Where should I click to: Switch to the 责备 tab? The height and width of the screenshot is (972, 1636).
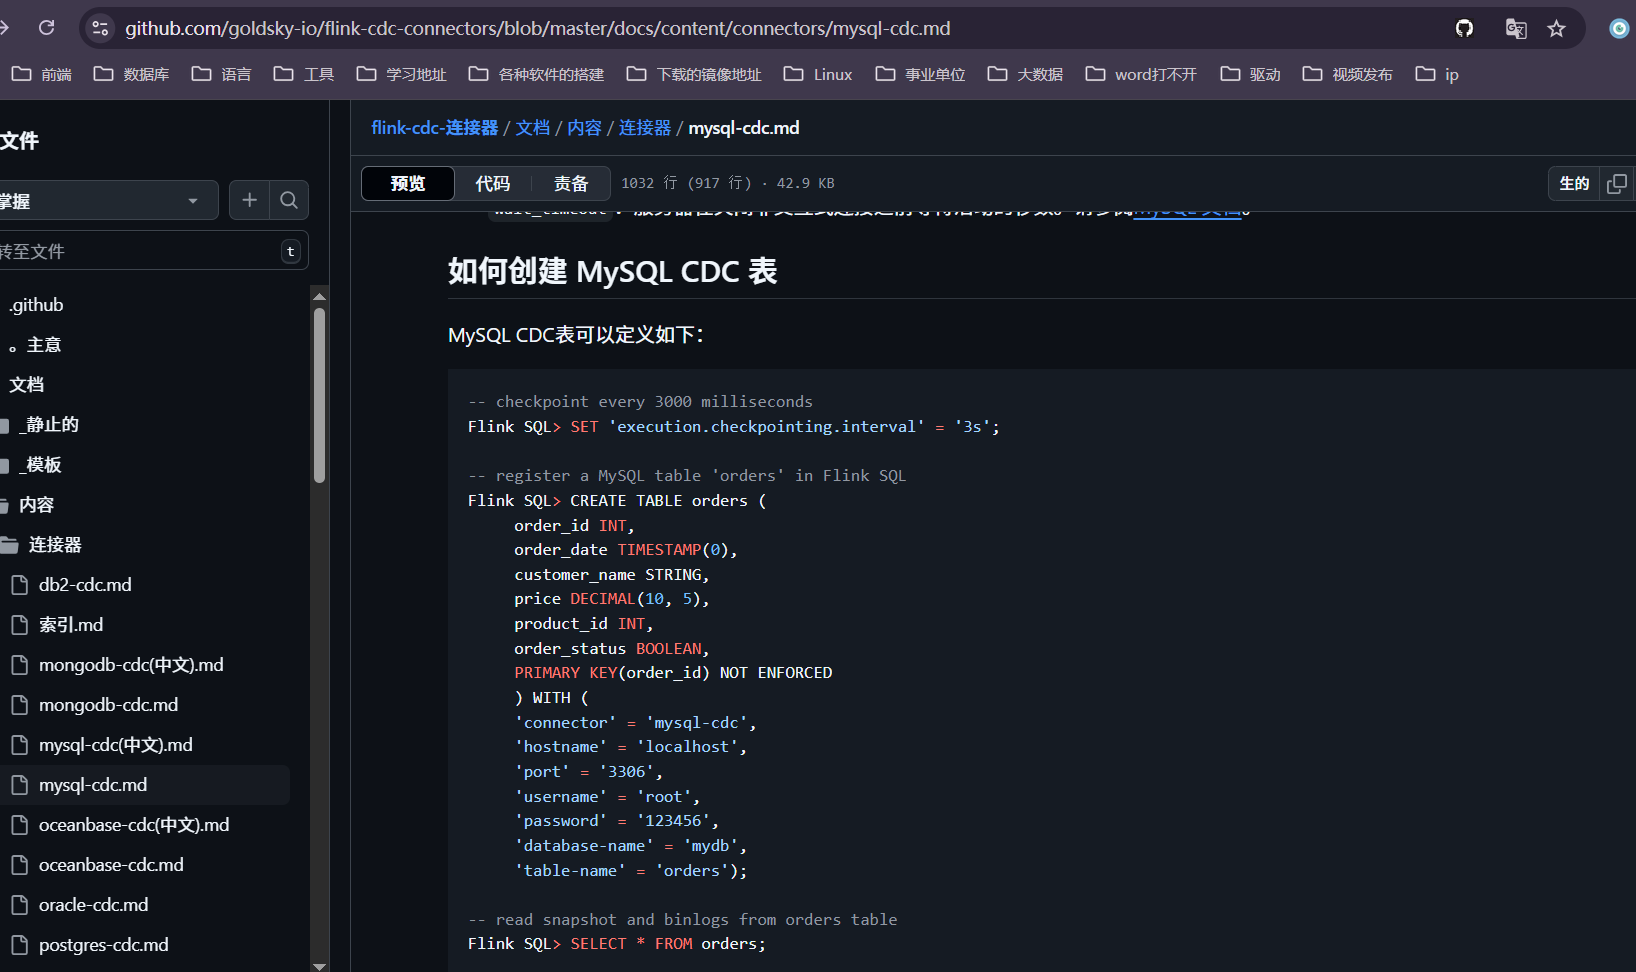point(570,183)
